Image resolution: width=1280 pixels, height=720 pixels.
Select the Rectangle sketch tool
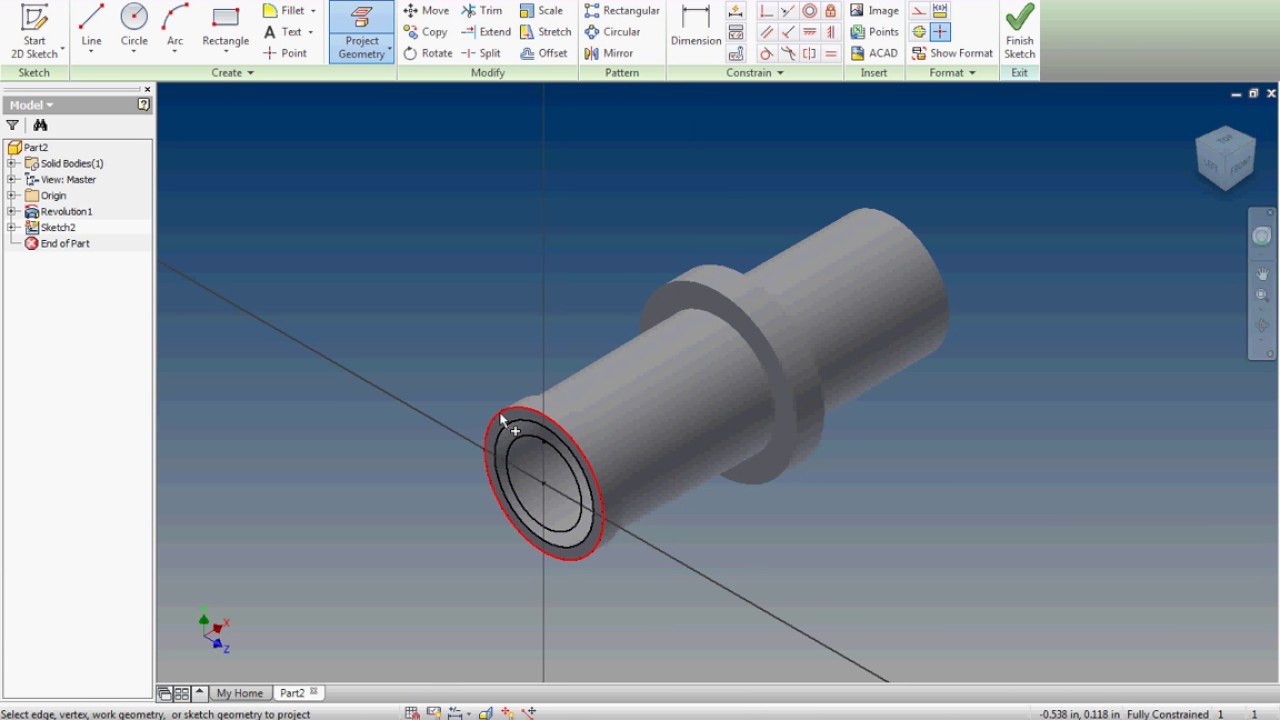(x=225, y=27)
